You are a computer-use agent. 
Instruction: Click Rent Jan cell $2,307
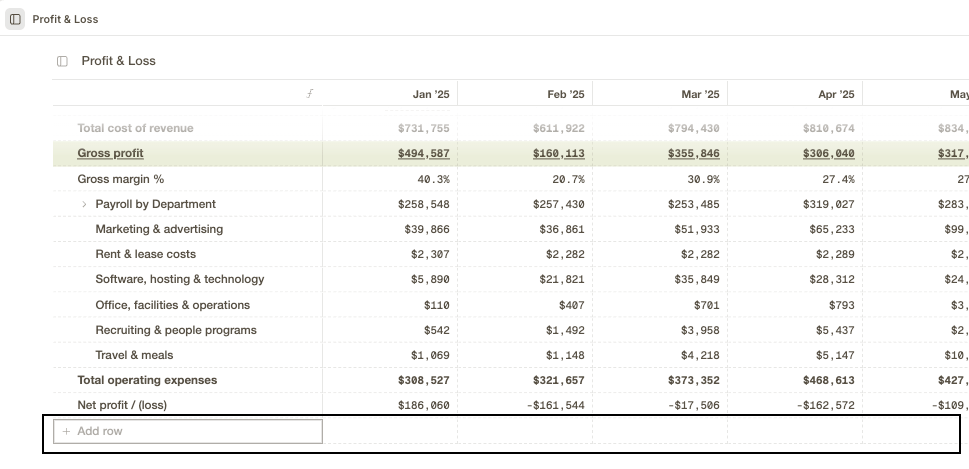click(x=430, y=254)
